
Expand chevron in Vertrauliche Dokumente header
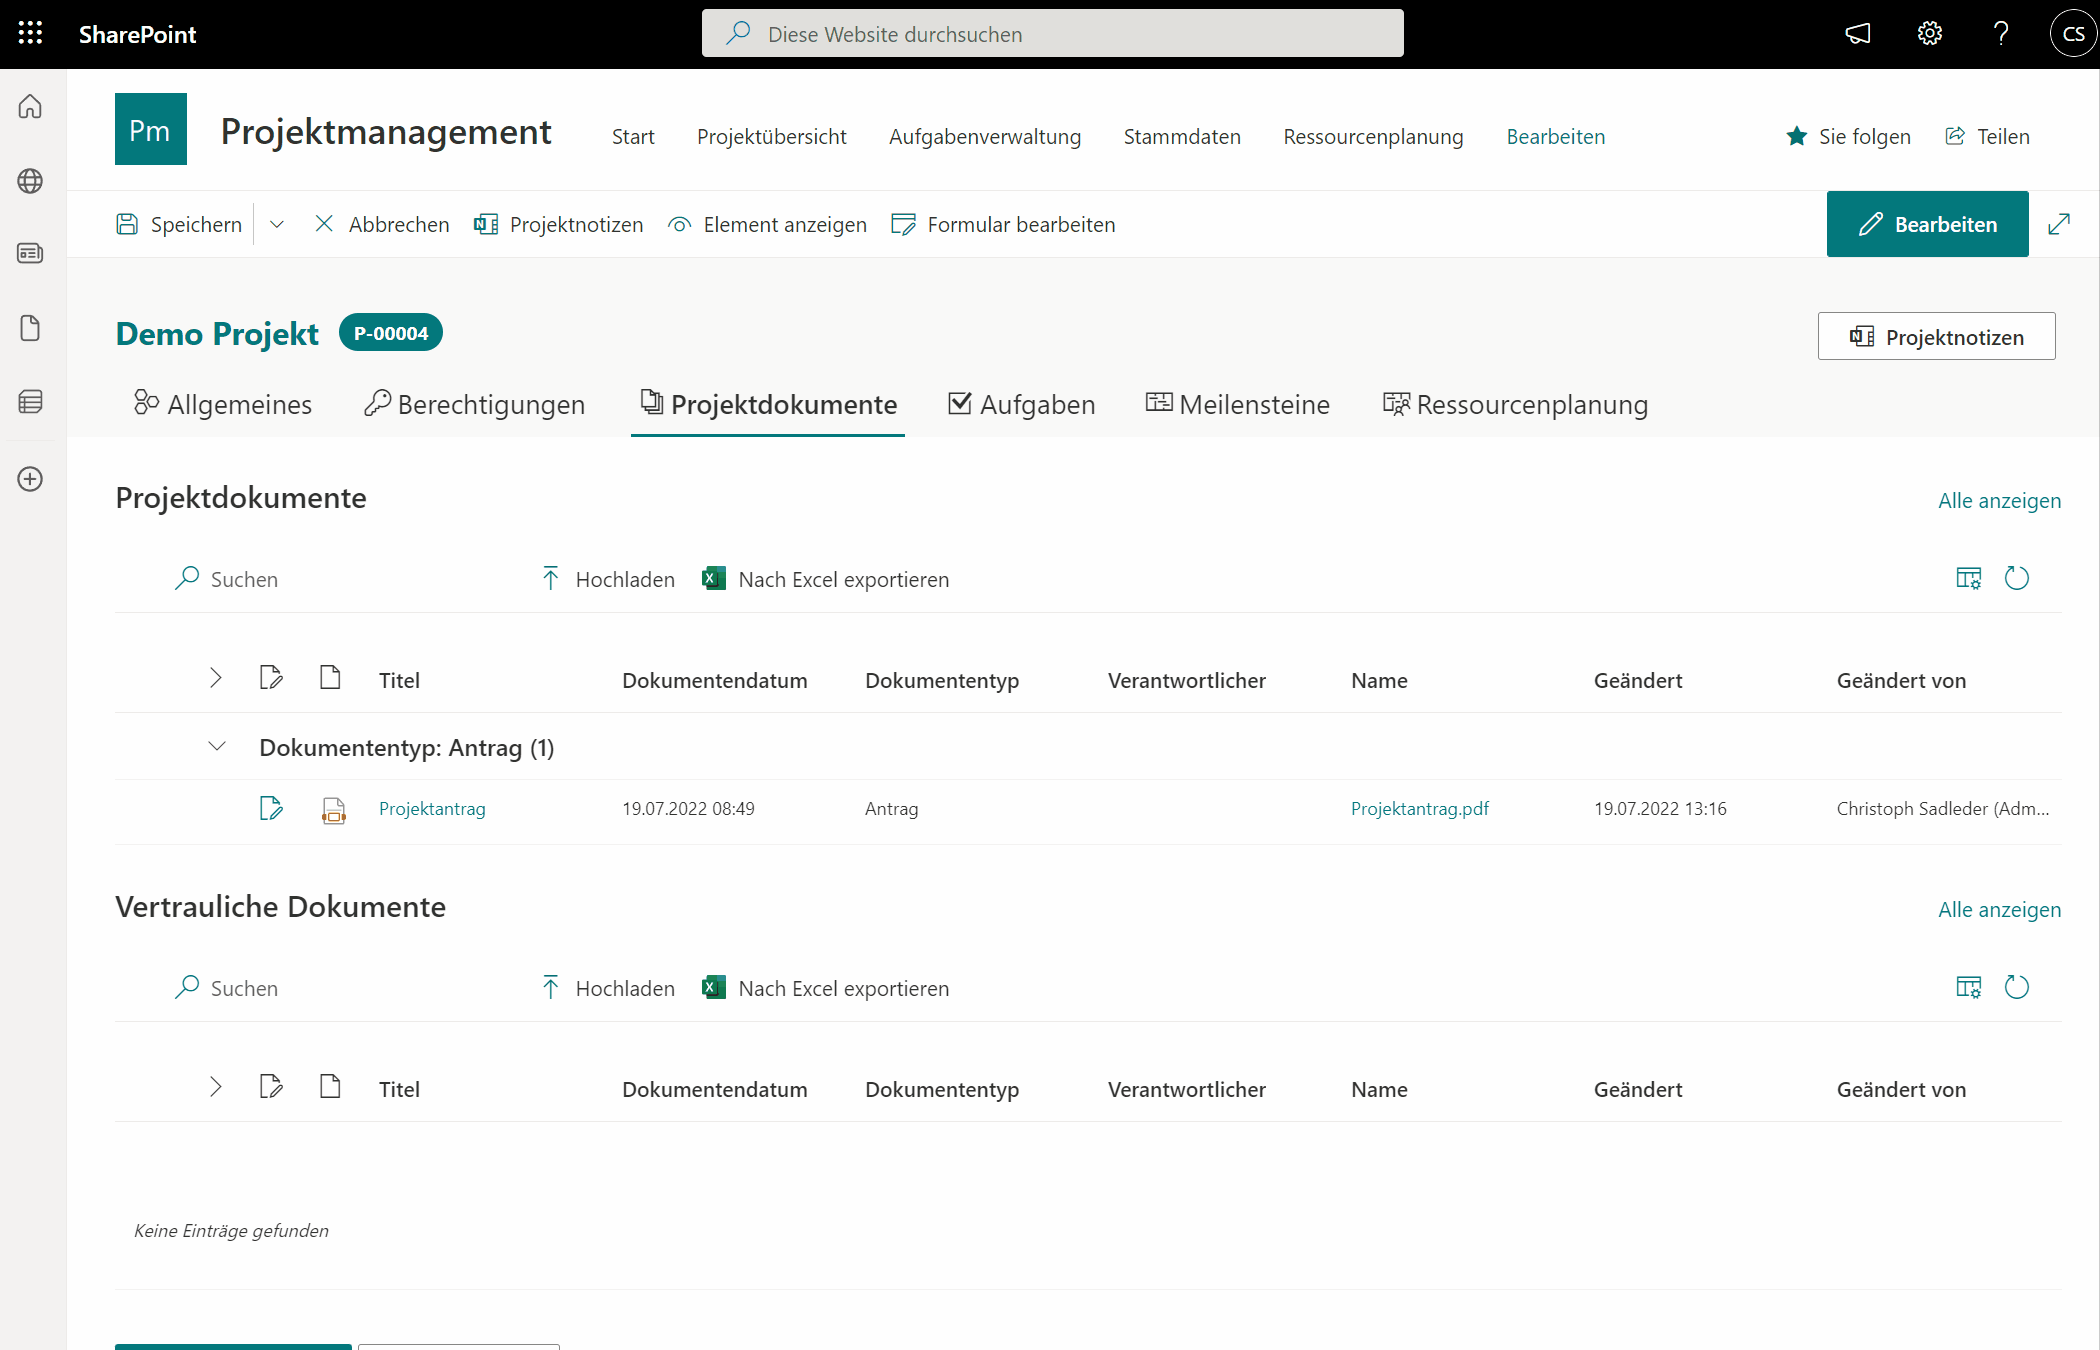pyautogui.click(x=216, y=1088)
